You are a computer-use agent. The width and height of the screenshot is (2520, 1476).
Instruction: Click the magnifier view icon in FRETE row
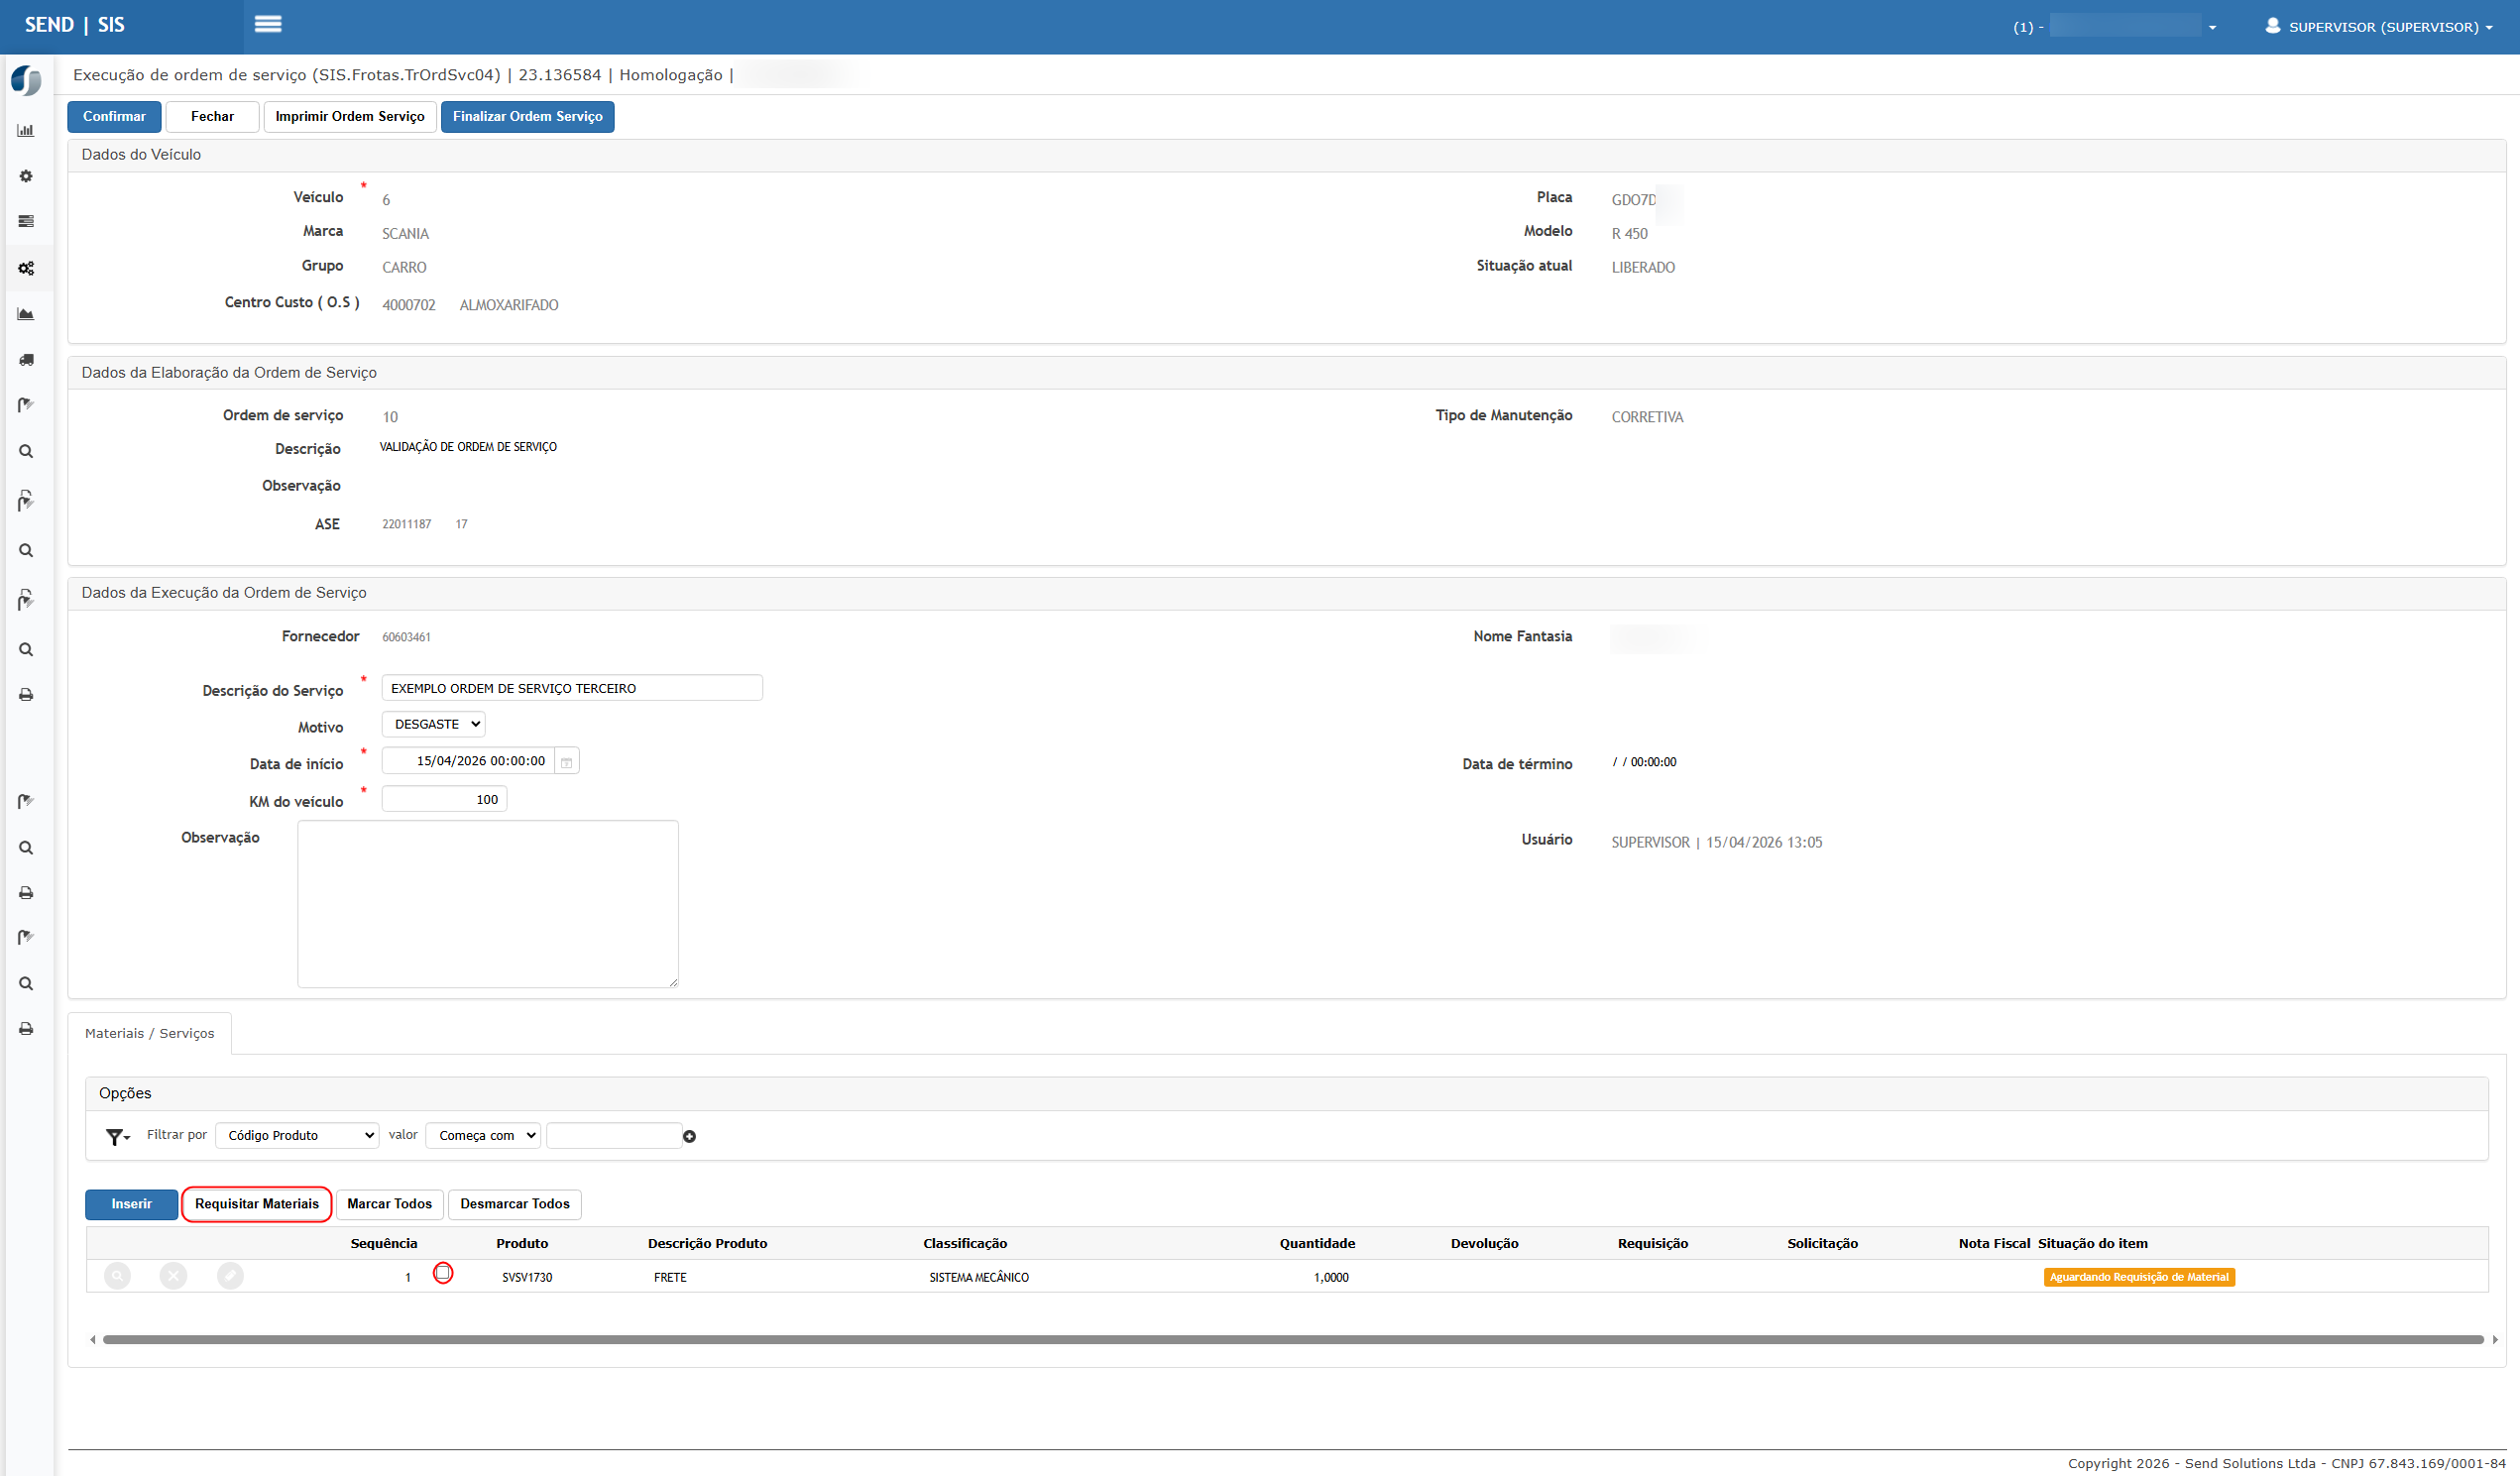tap(117, 1276)
